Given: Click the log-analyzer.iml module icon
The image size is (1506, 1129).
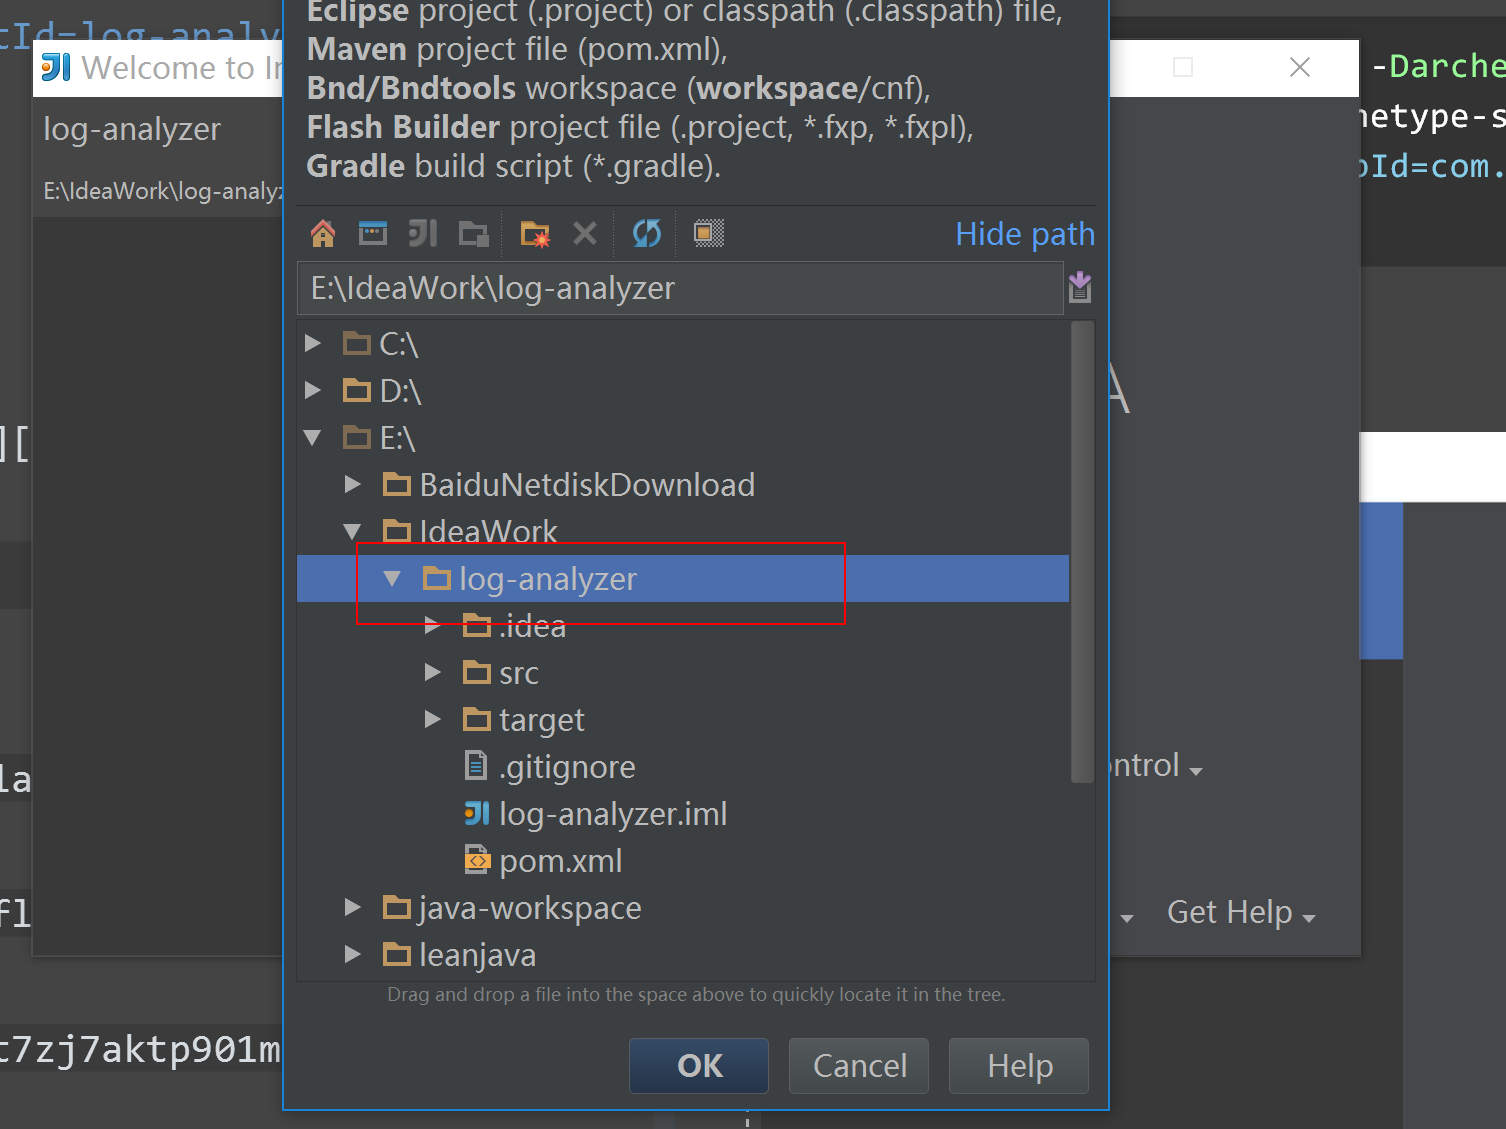Looking at the screenshot, I should tap(477, 813).
